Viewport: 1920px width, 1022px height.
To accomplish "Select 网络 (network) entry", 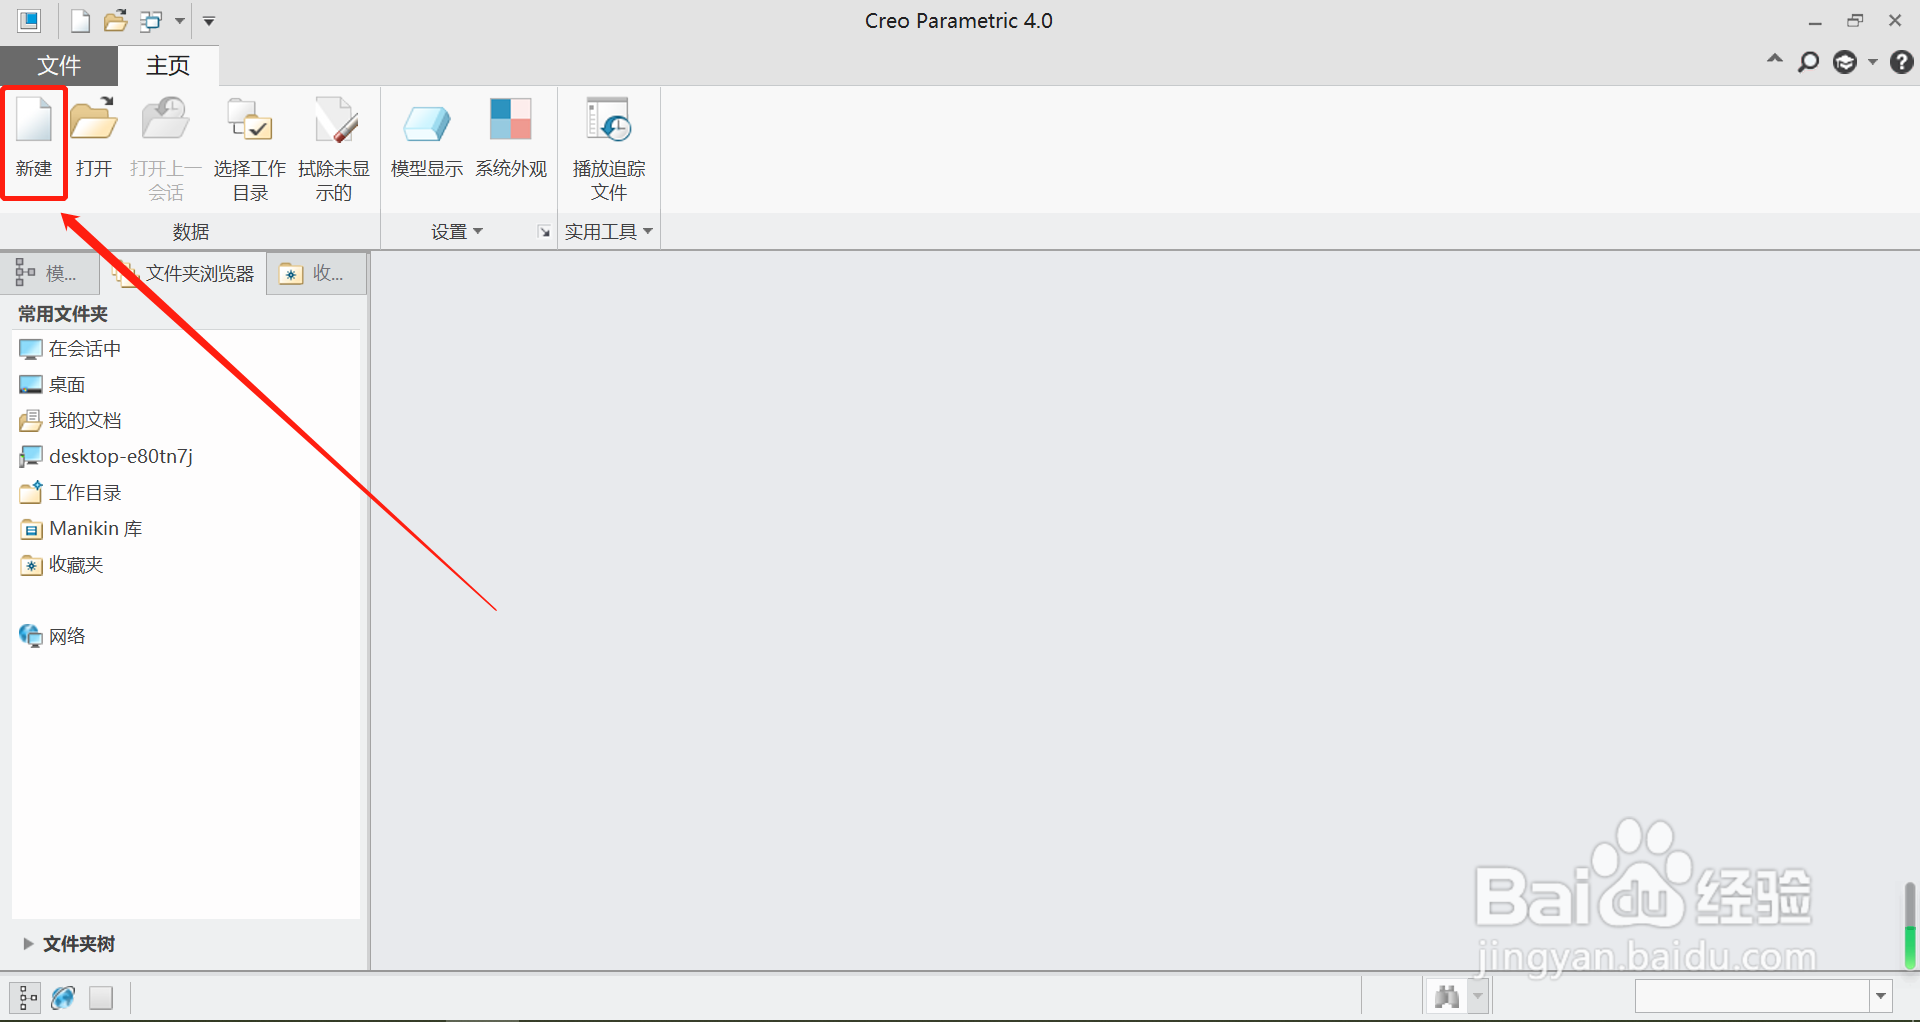I will [52, 637].
